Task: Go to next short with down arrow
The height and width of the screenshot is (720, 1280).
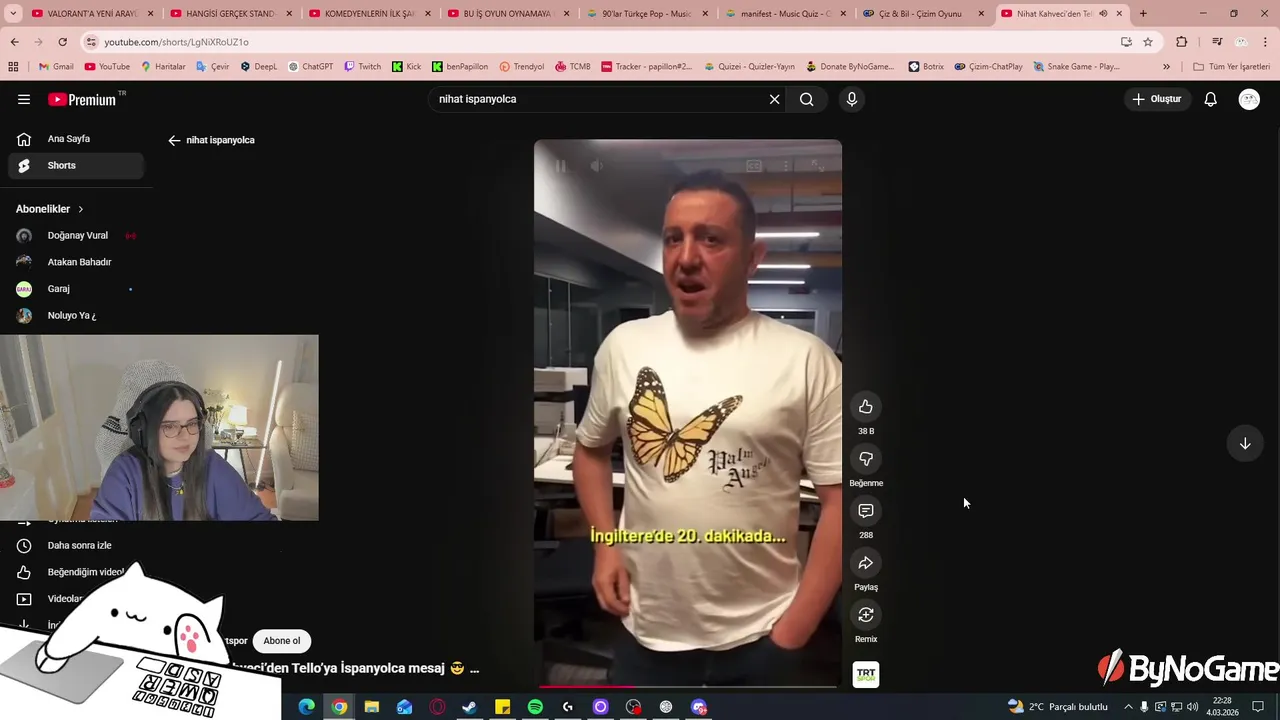Action: coord(1245,444)
